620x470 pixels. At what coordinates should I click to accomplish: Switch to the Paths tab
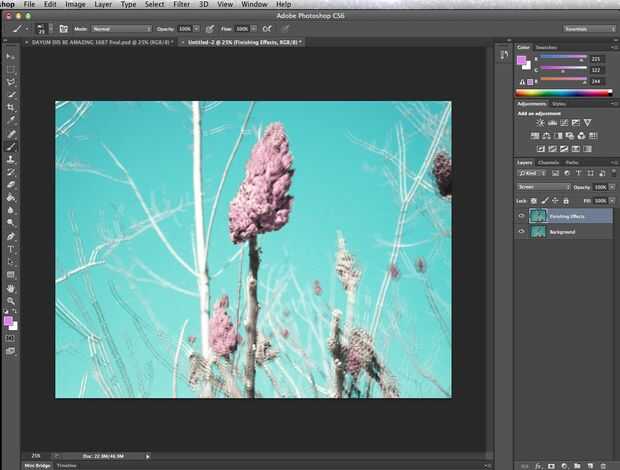pos(572,162)
